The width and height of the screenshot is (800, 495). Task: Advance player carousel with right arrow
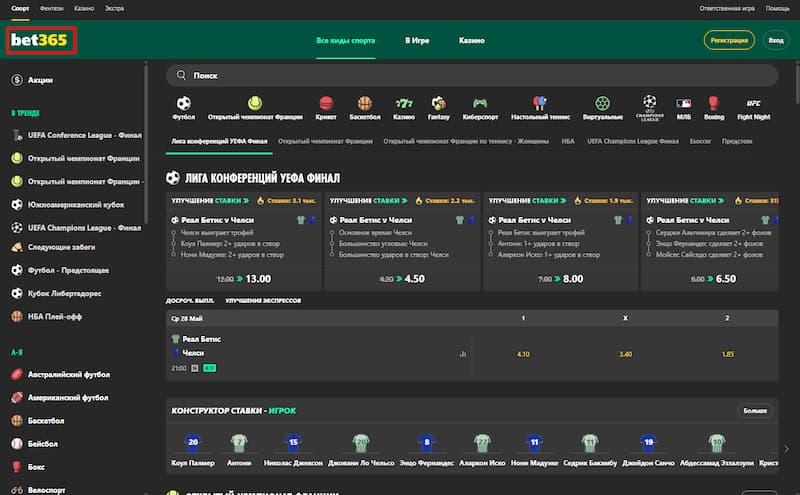(x=786, y=449)
